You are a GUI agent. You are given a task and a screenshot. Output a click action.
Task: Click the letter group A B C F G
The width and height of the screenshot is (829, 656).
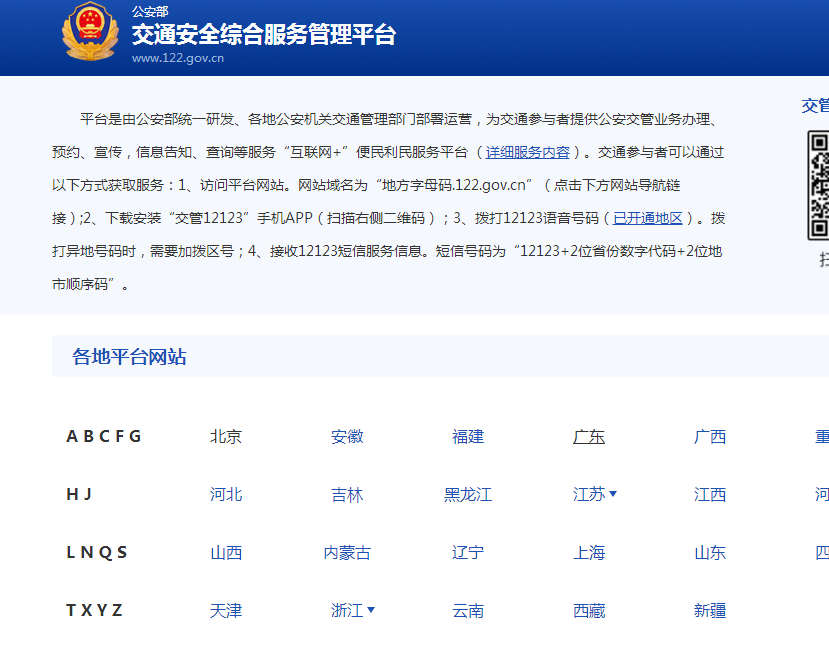104,436
